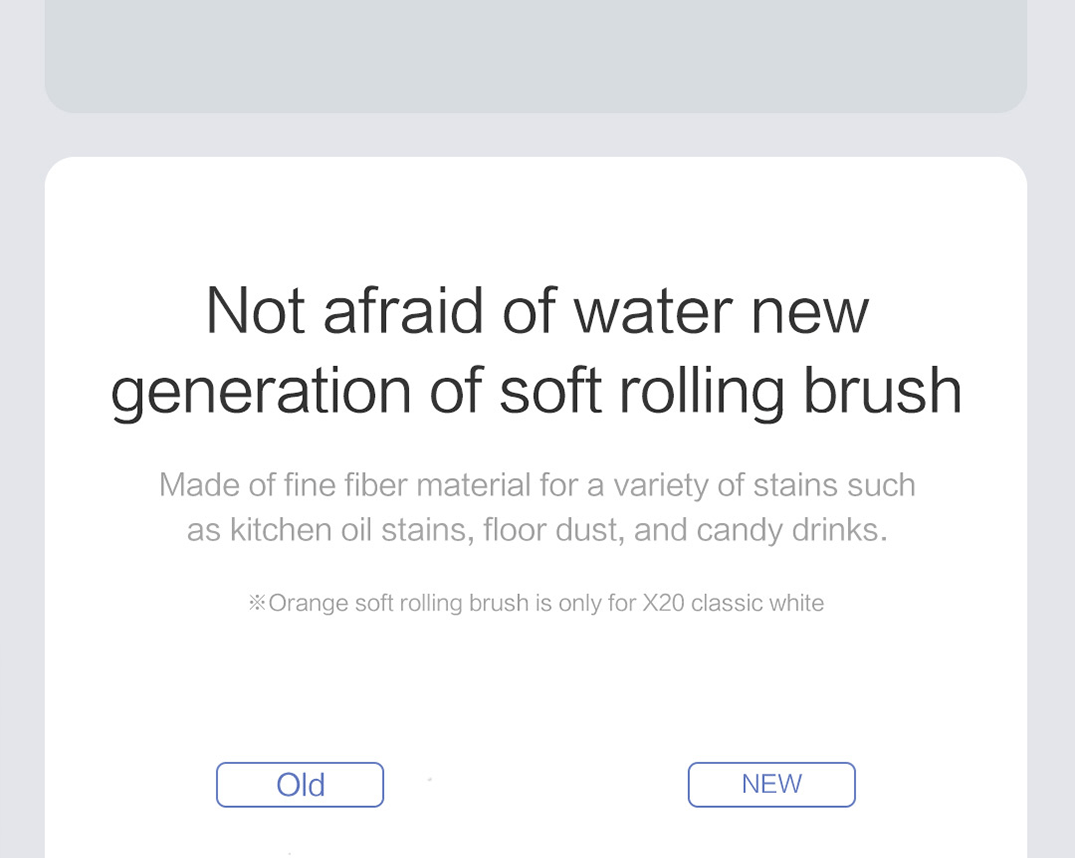Click the headline line 'Not afraid of water new'
The width and height of the screenshot is (1075, 858).
tap(537, 311)
